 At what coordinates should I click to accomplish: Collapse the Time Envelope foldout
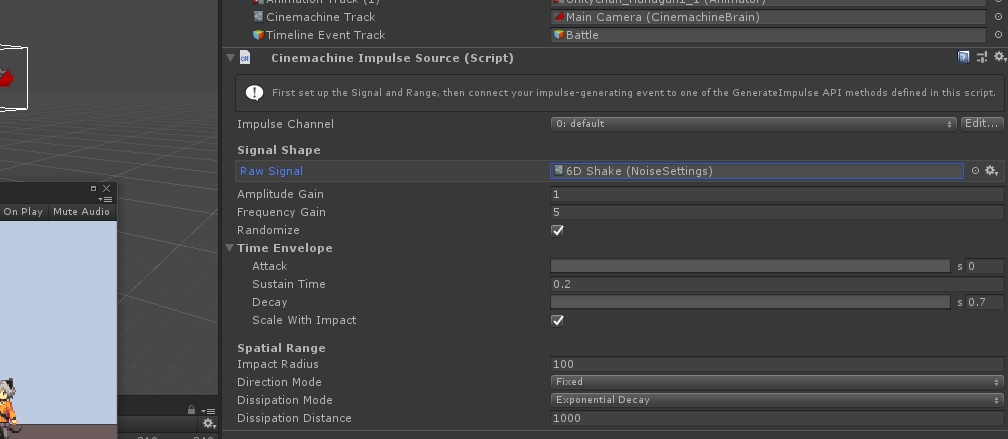230,247
